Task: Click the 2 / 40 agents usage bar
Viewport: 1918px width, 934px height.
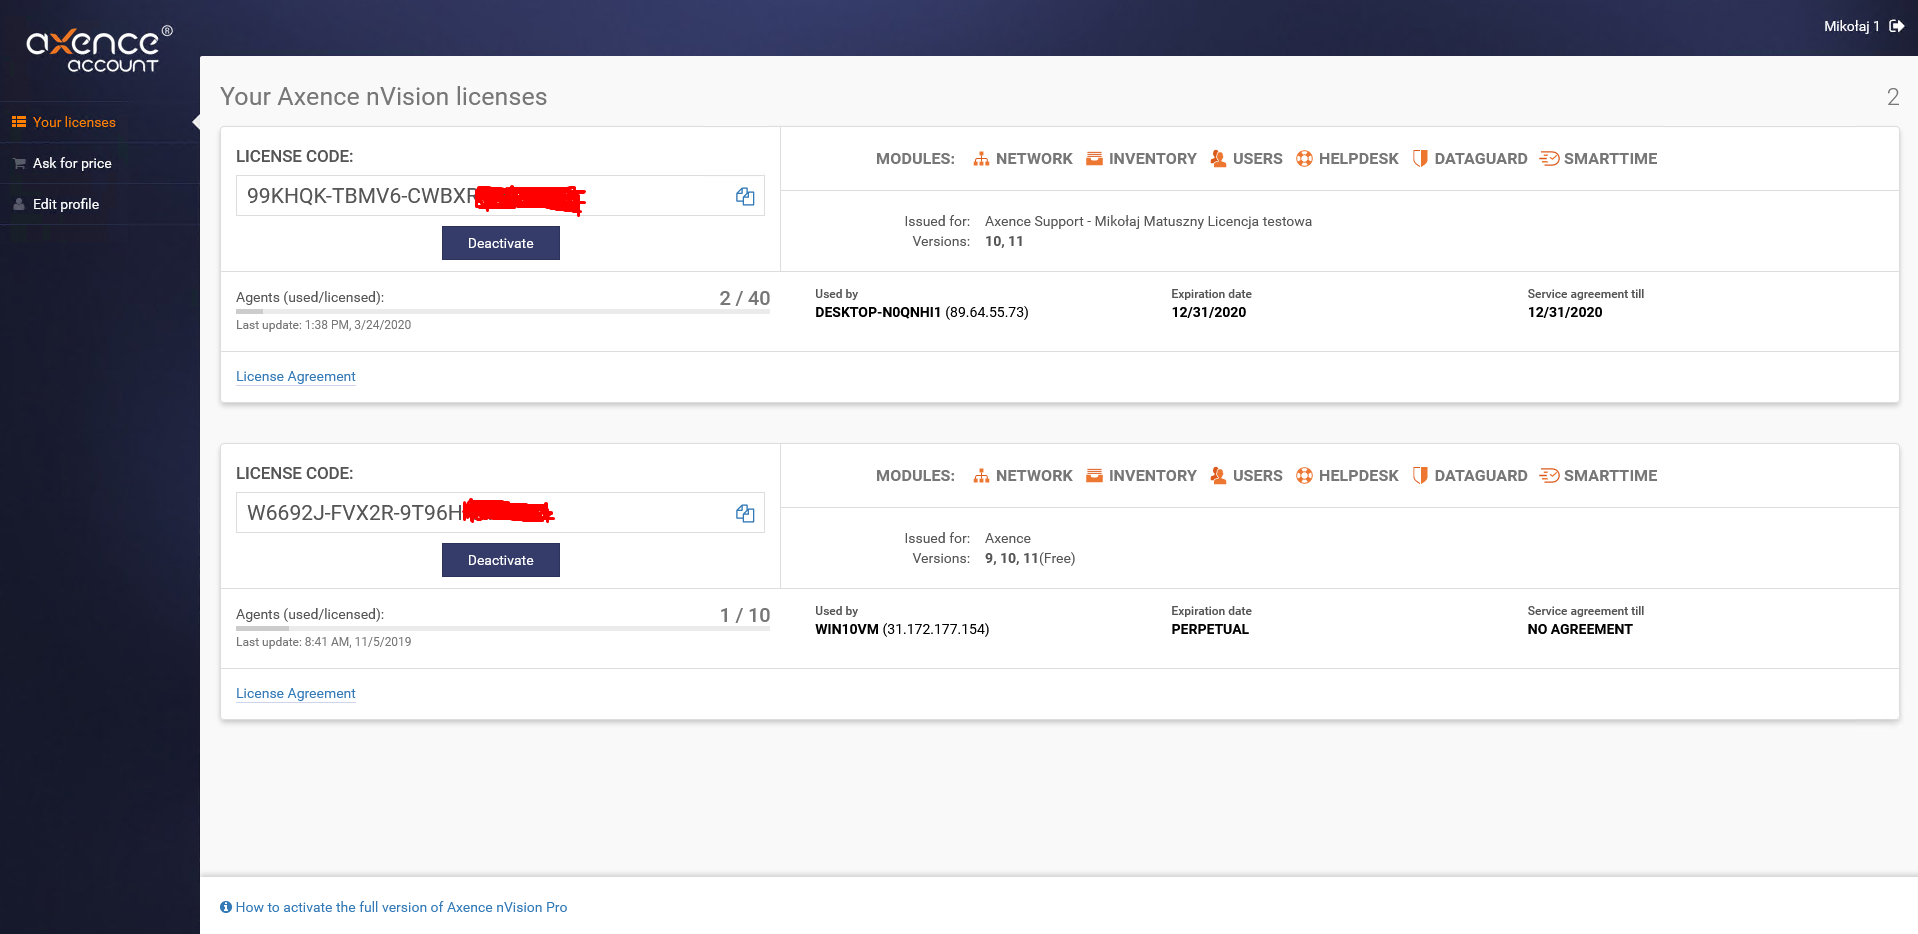Action: click(x=502, y=311)
